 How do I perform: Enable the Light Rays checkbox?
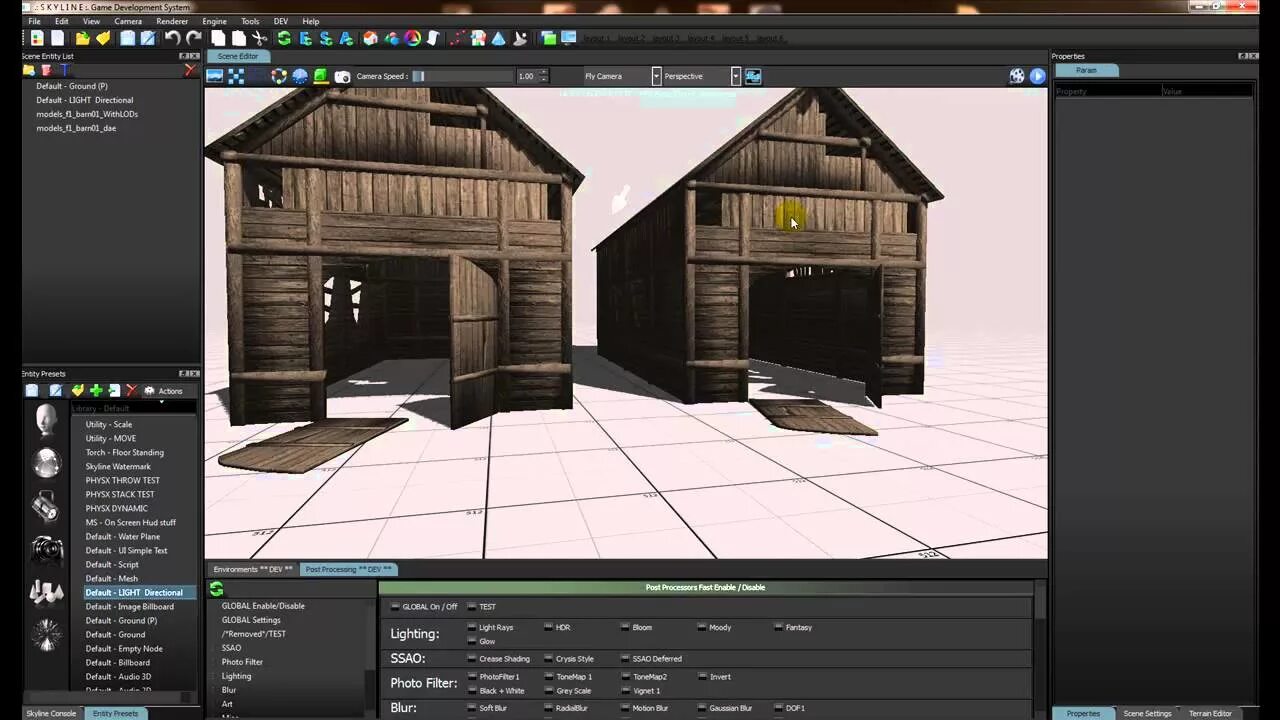point(472,627)
